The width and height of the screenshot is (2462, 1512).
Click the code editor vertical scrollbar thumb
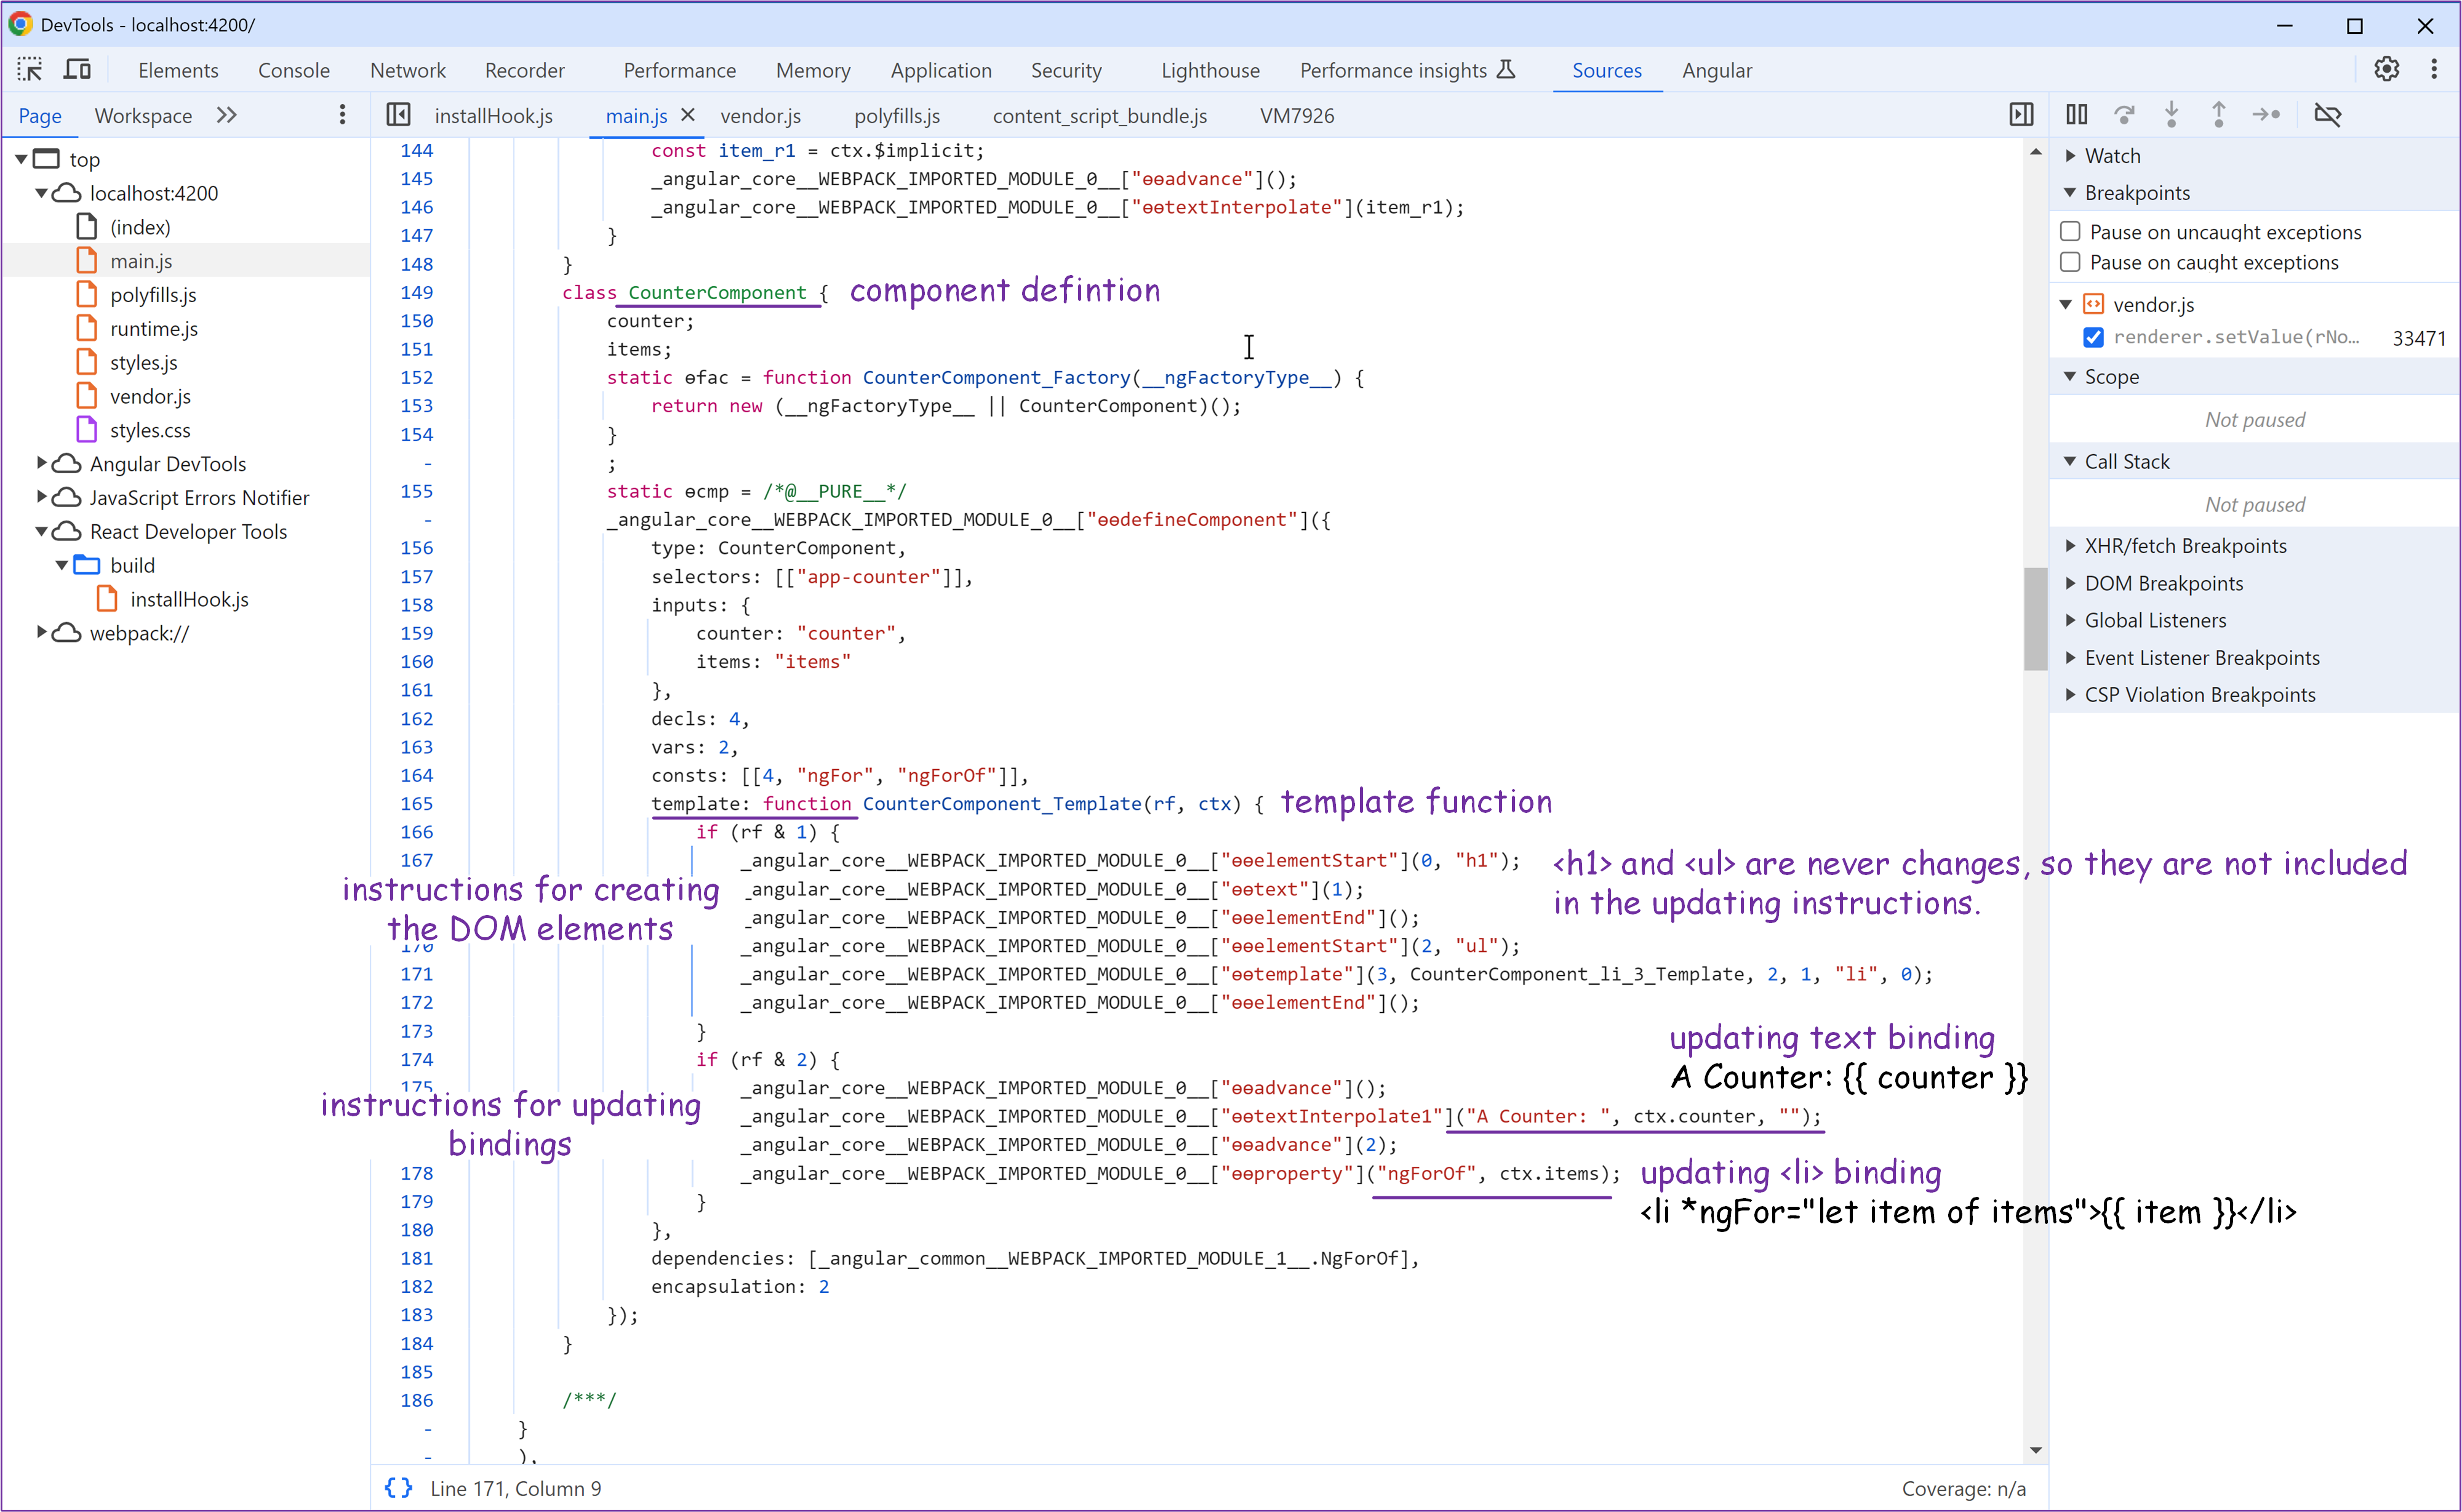pos(2035,618)
